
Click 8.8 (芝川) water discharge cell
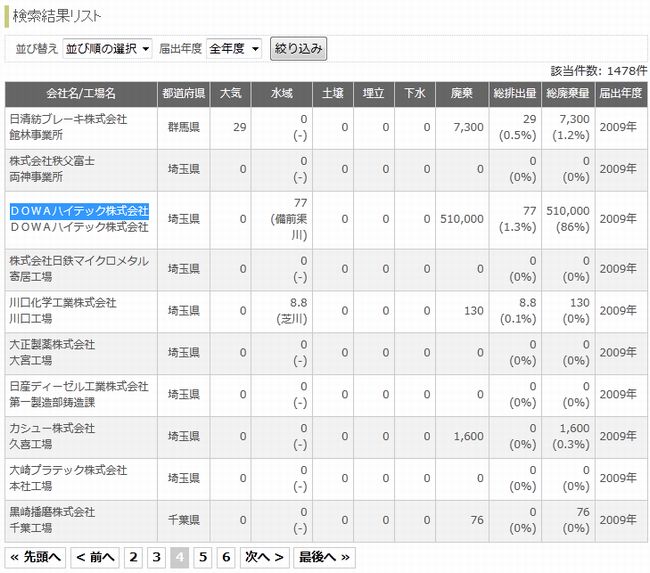(281, 311)
